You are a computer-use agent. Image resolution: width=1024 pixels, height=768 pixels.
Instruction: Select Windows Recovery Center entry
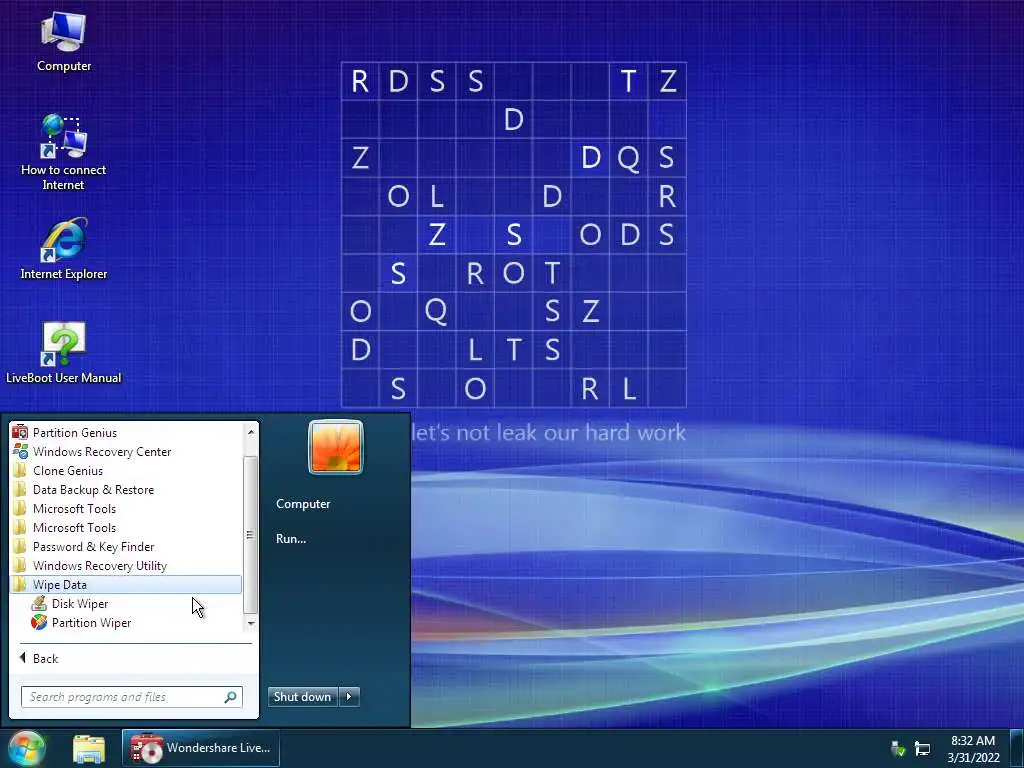tap(126, 451)
